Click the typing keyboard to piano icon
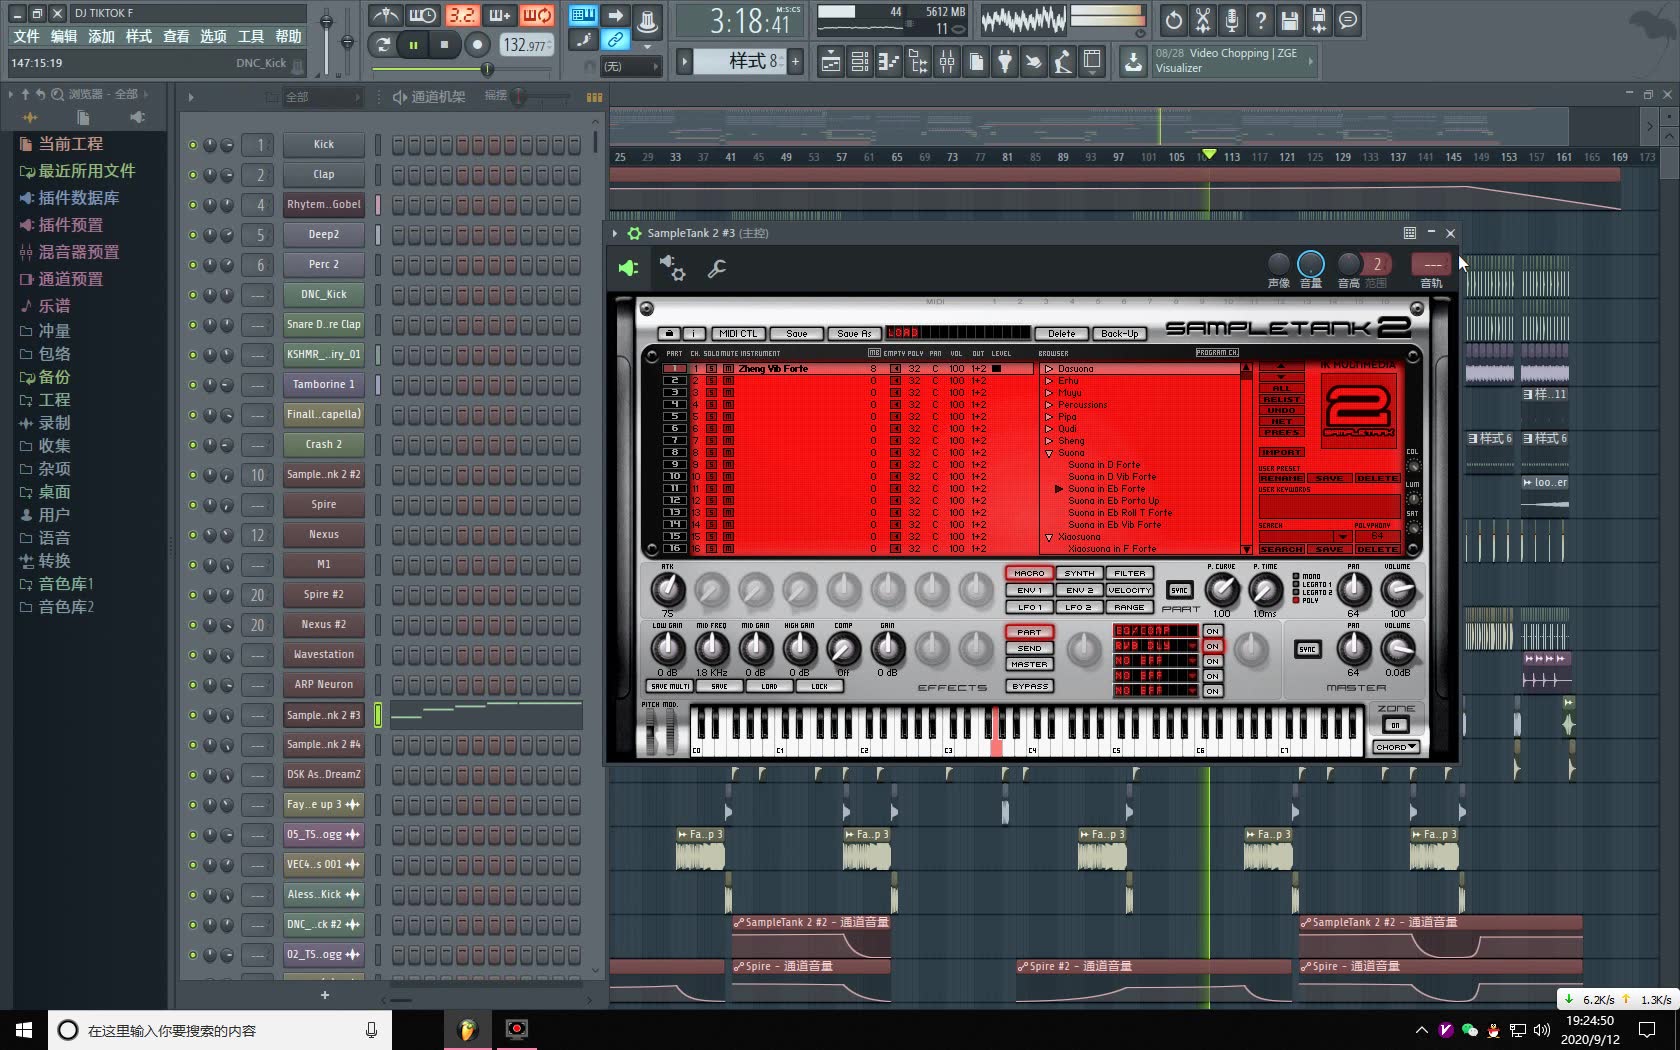1680x1050 pixels. click(583, 15)
